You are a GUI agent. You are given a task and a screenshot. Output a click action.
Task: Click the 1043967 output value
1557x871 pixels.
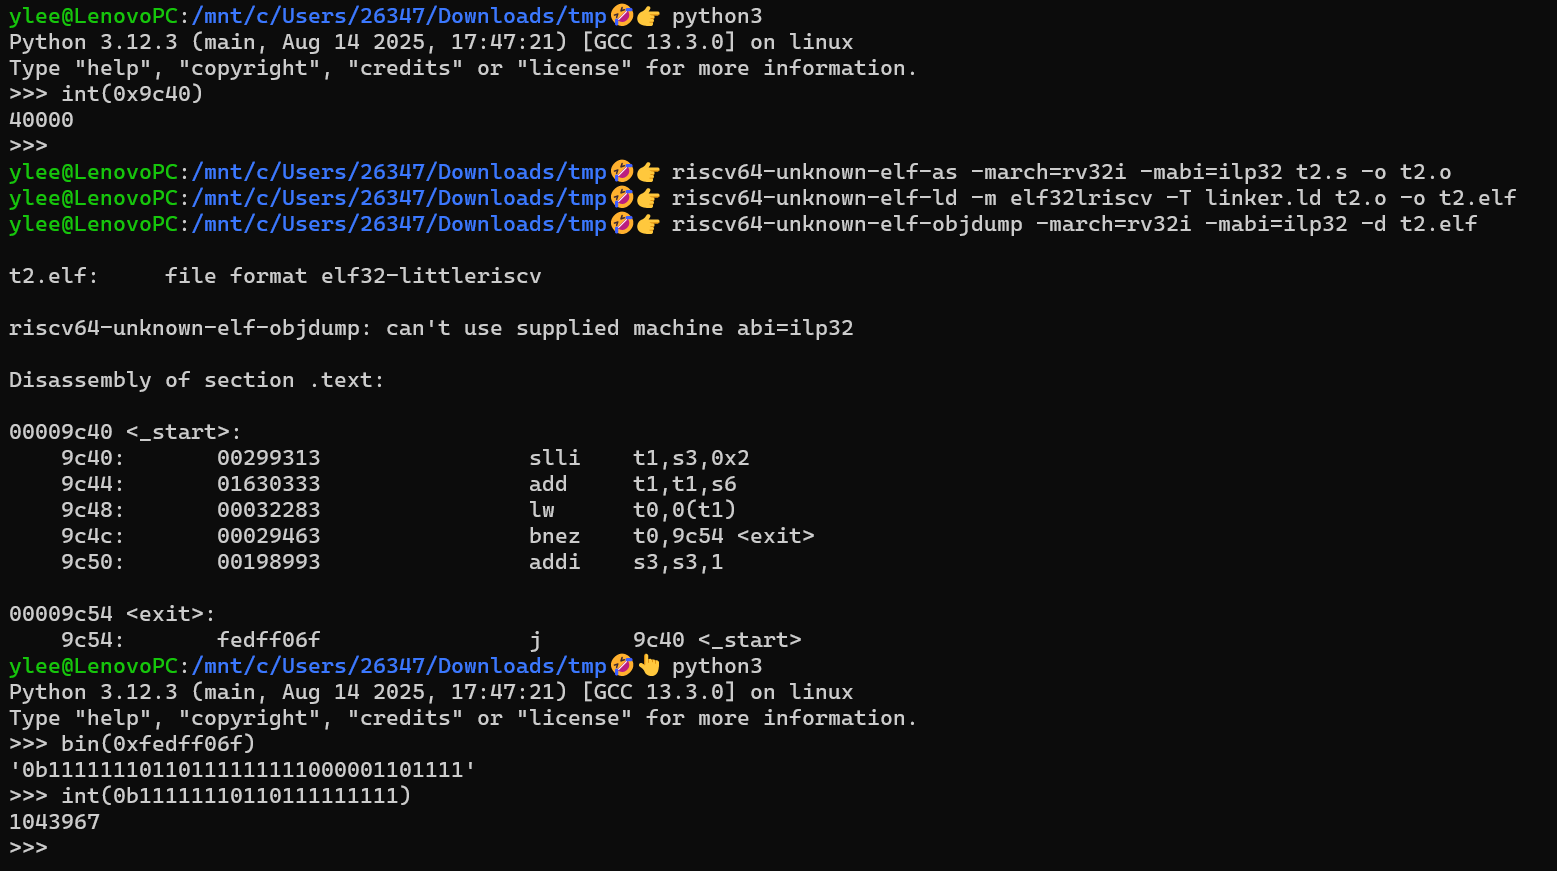tap(54, 822)
